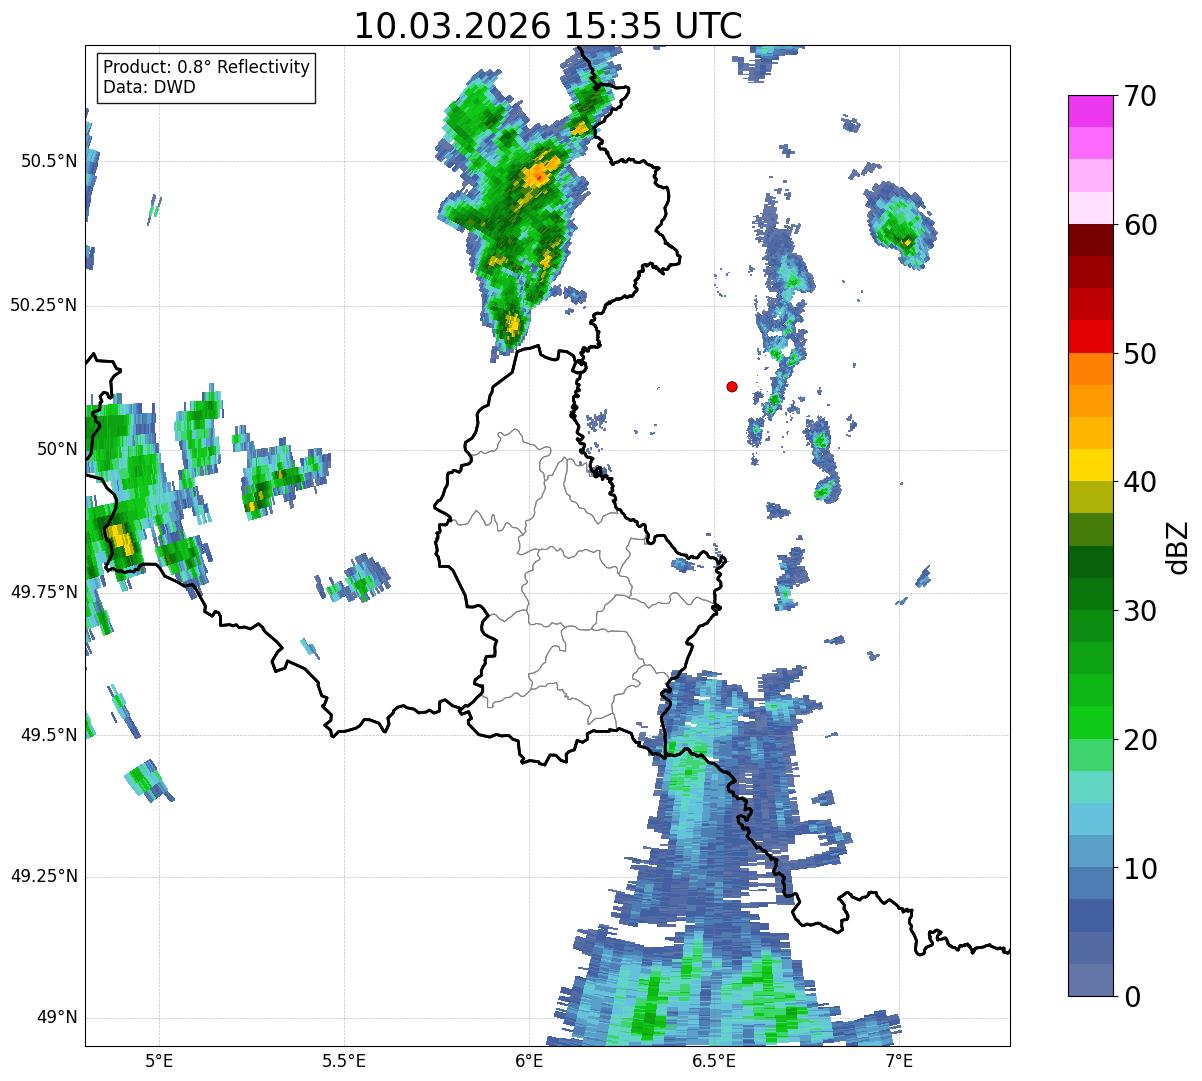Click the colorbar 30 tick label
The height and width of the screenshot is (1081, 1202).
1140,611
